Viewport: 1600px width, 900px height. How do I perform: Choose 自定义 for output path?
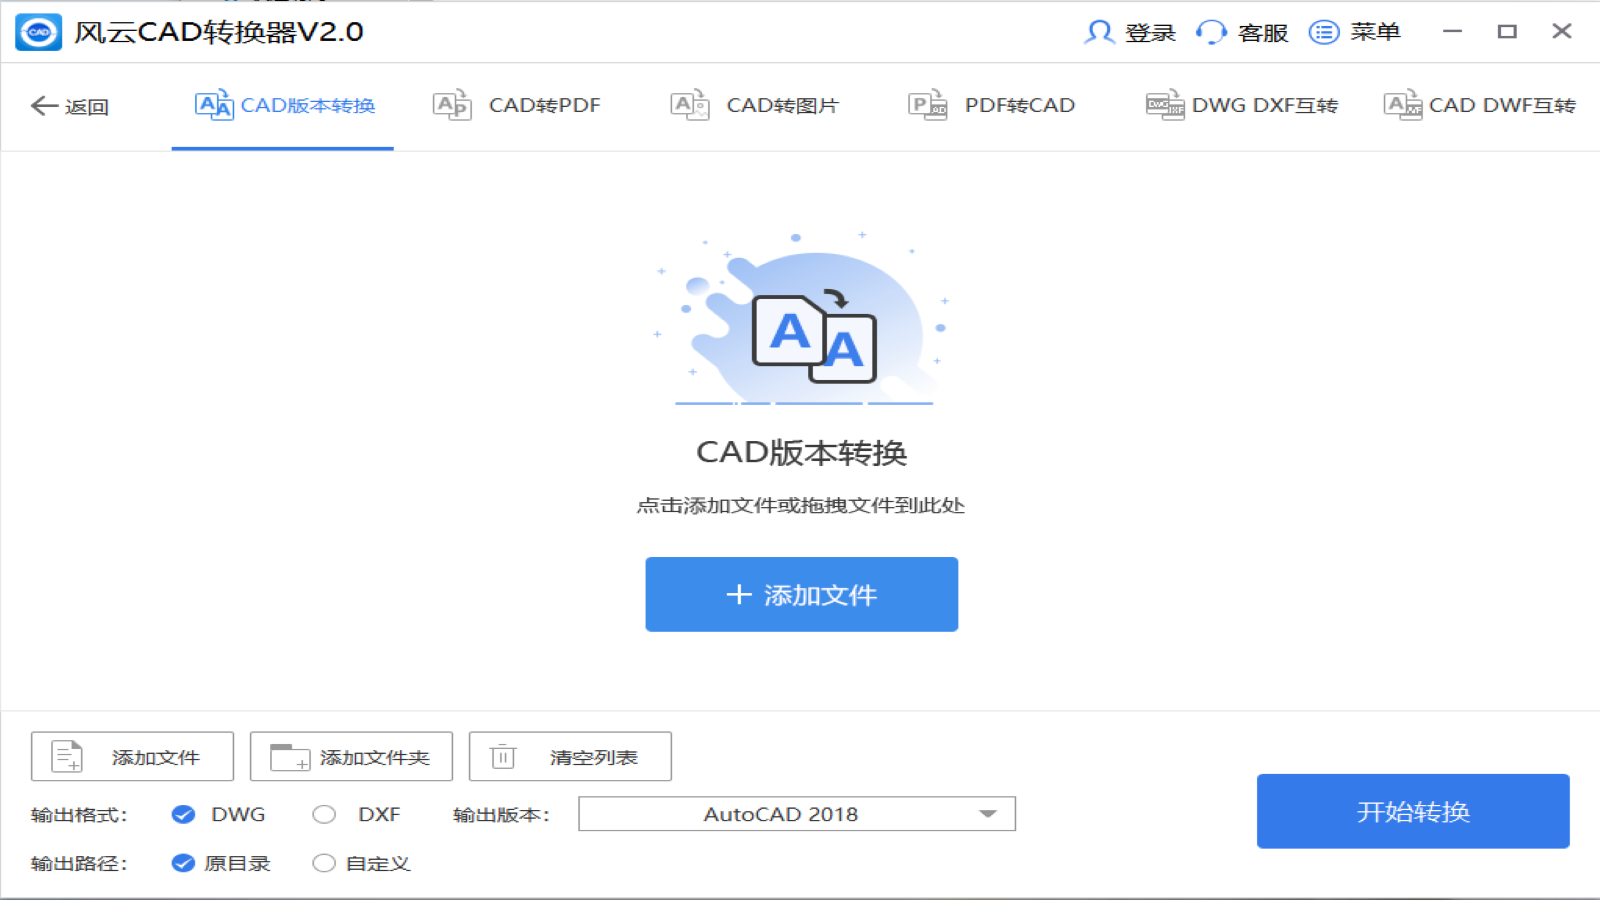coord(324,863)
